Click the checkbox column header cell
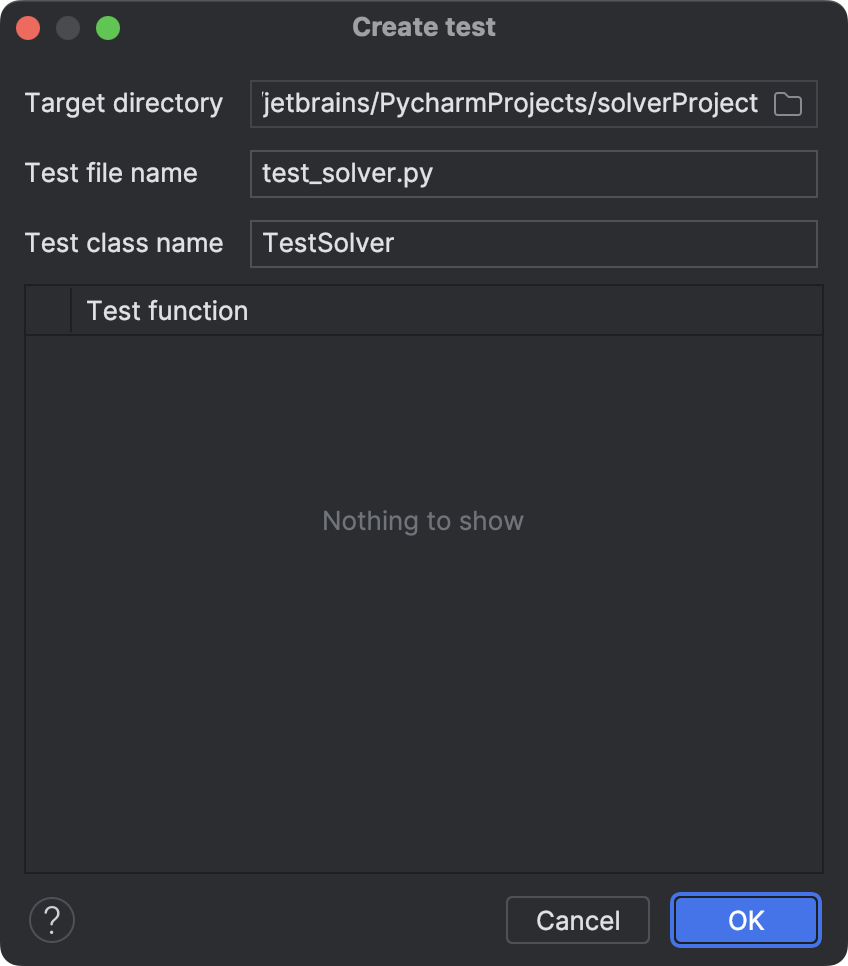The width and height of the screenshot is (848, 966). click(x=47, y=310)
